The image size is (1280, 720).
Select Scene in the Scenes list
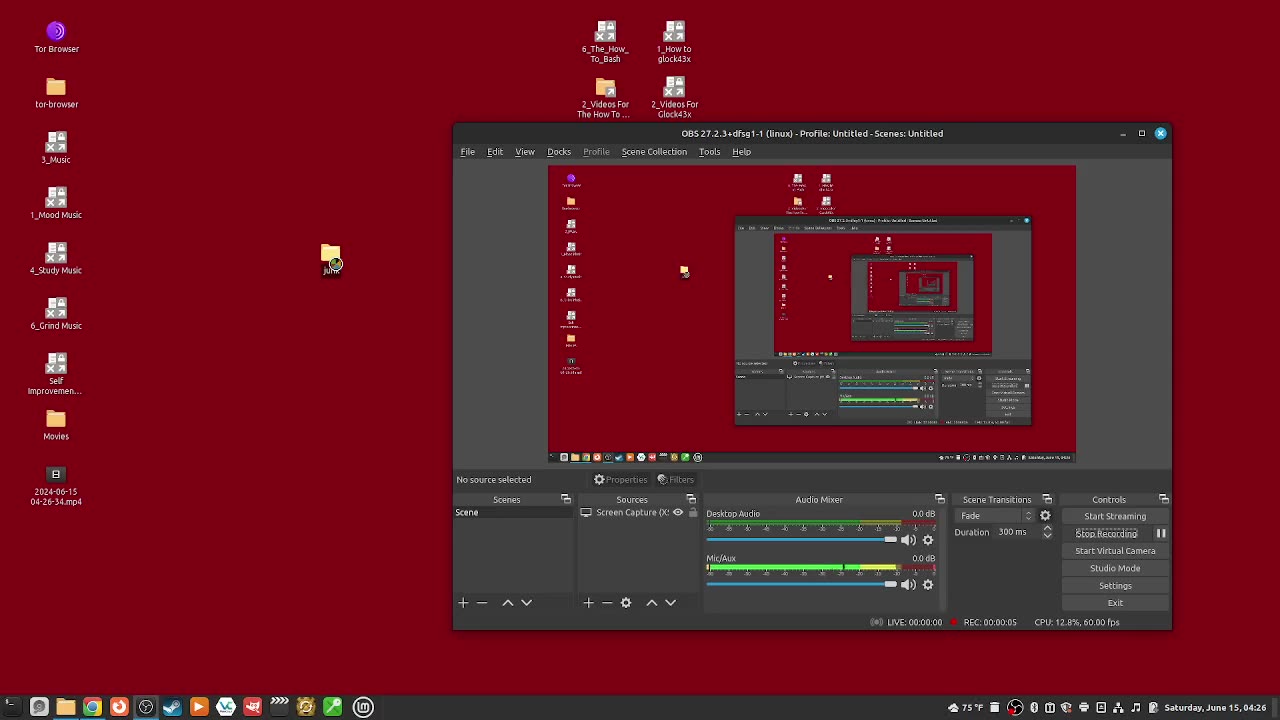point(513,513)
